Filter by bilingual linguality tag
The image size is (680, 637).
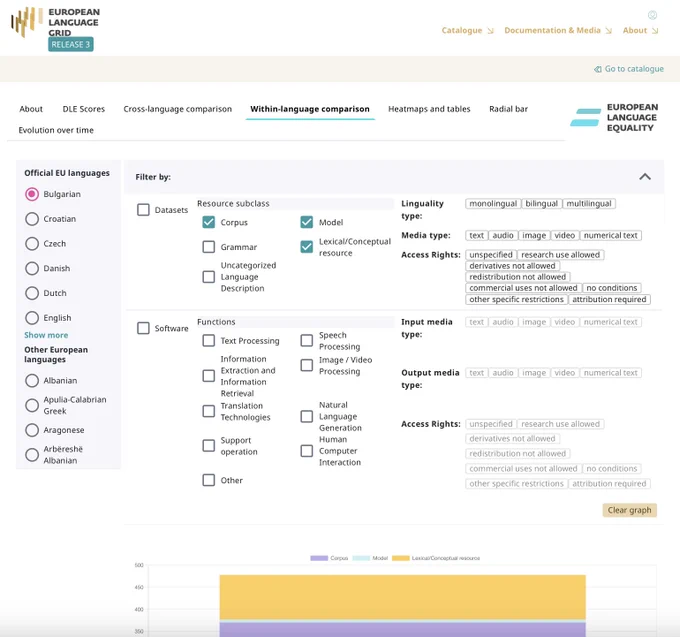[x=541, y=203]
